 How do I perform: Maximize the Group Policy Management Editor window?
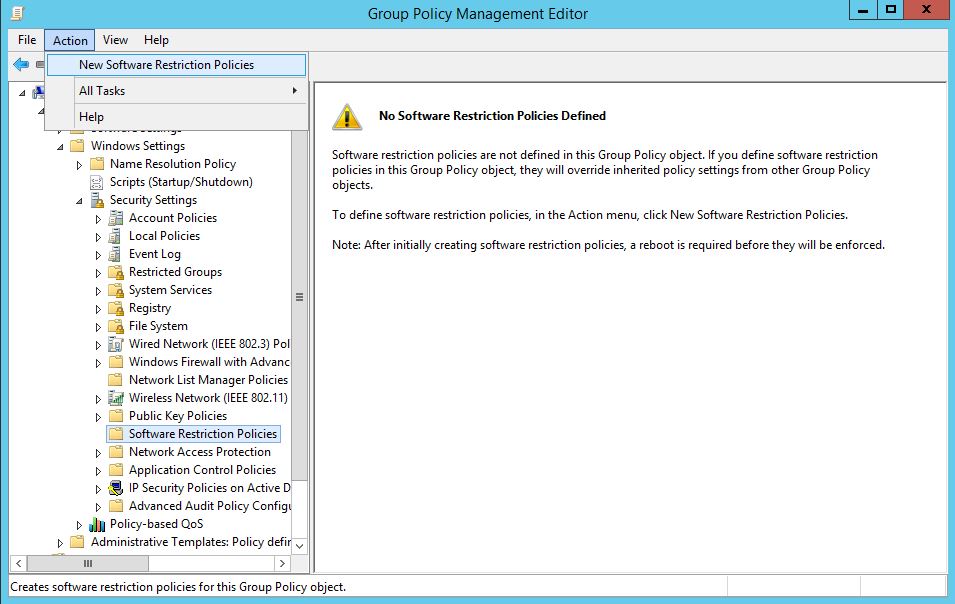[890, 10]
